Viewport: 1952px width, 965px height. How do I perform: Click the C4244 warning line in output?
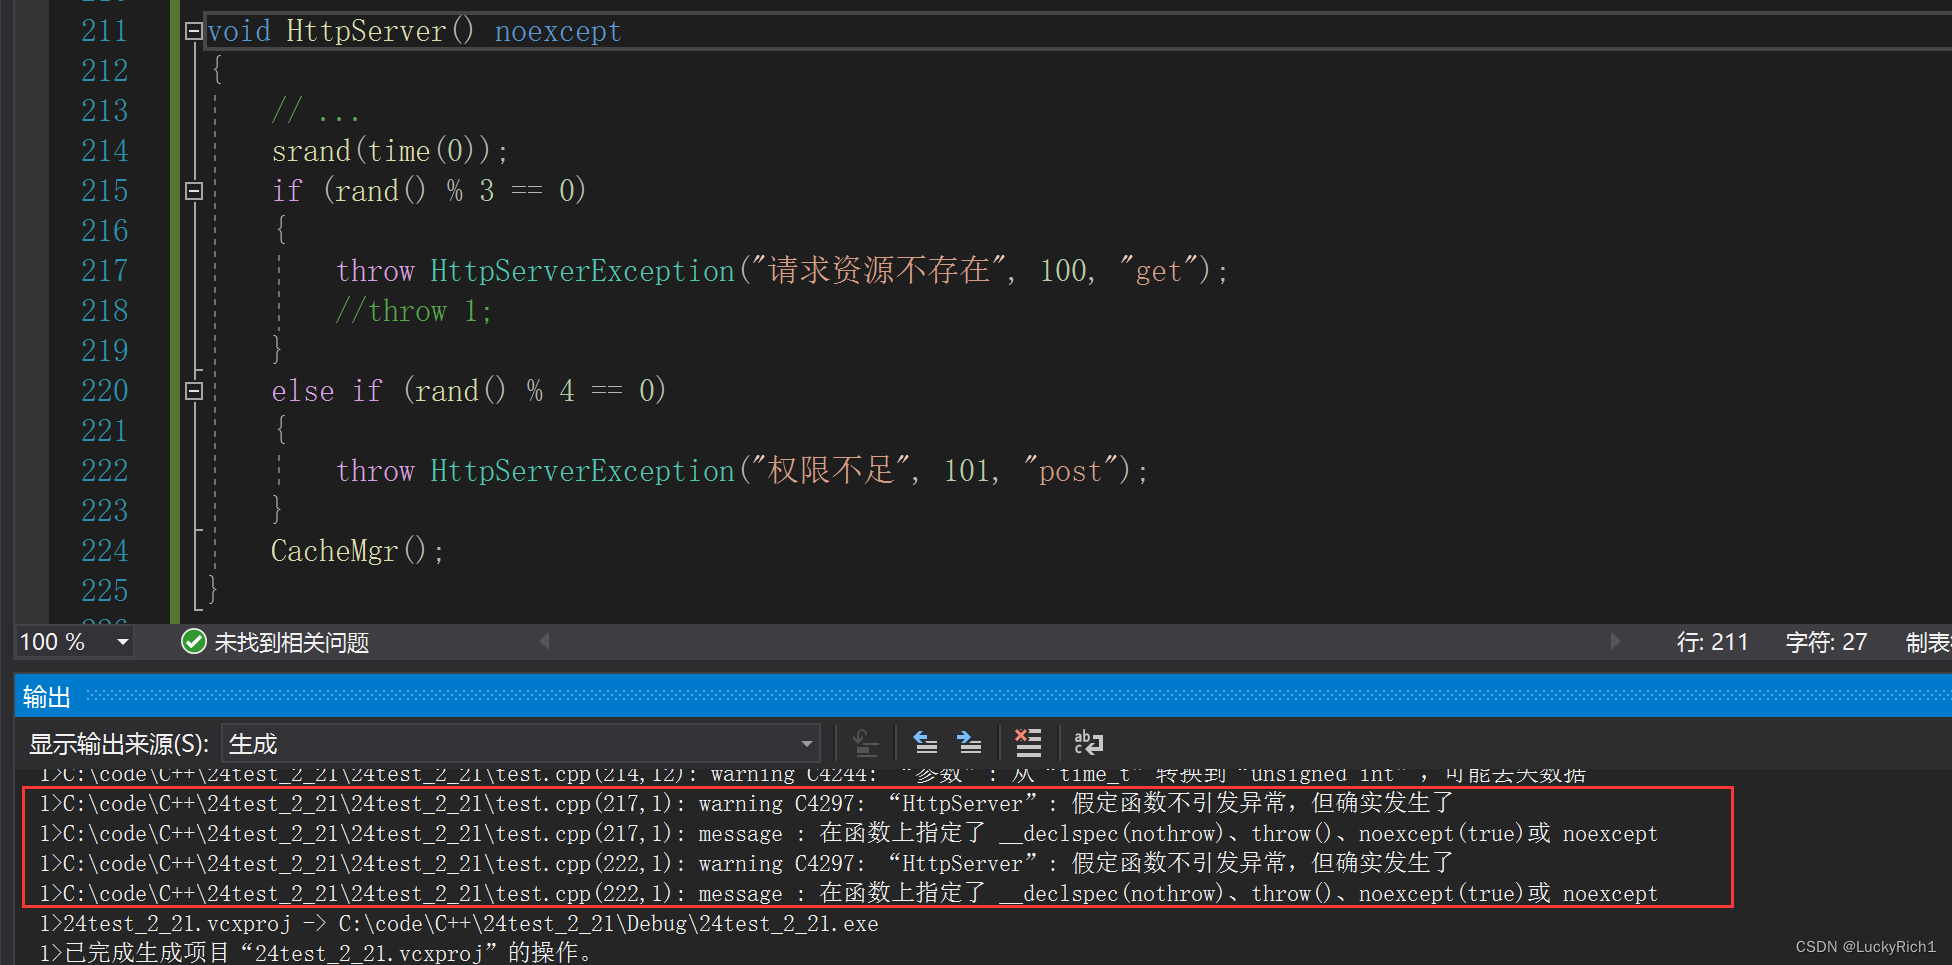(x=812, y=775)
